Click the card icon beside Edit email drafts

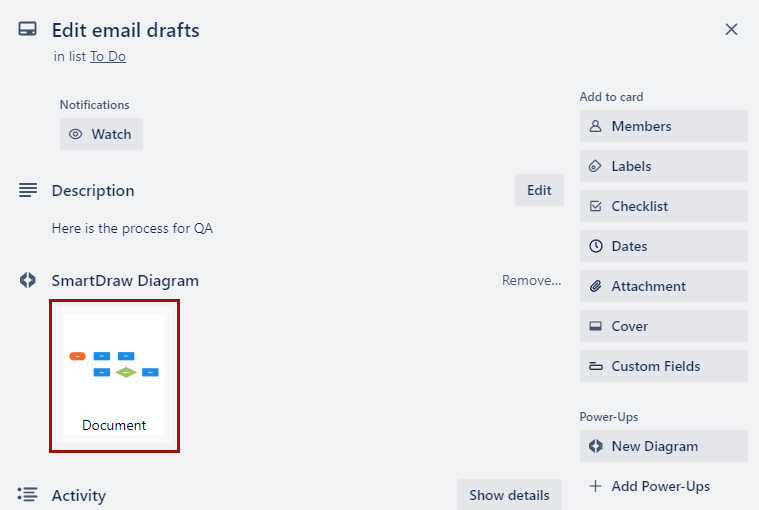pyautogui.click(x=28, y=29)
